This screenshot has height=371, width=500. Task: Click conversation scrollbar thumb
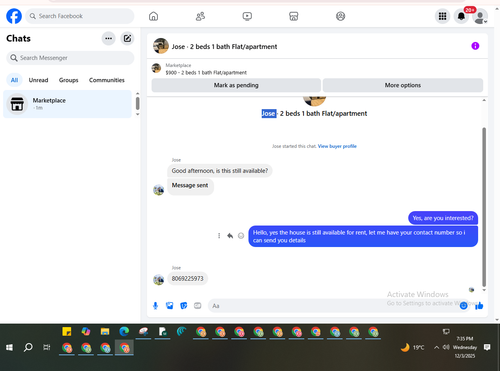click(x=484, y=207)
